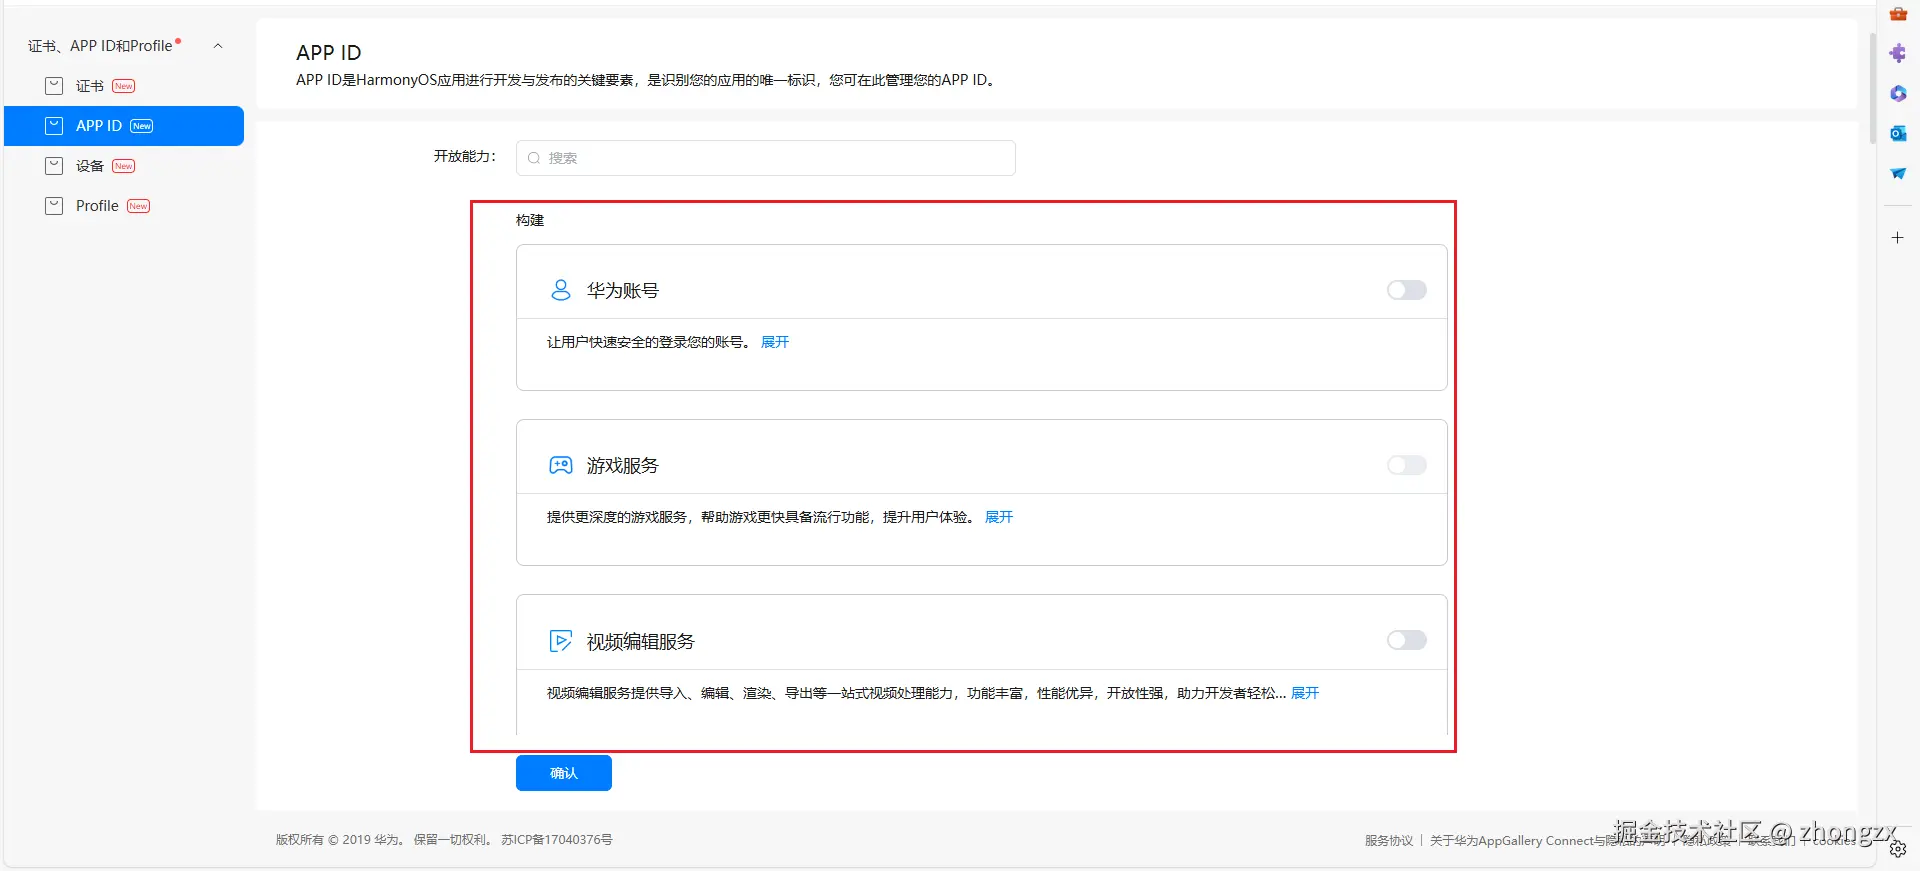Open the toolbox icon in the Edge sidebar

1898,14
